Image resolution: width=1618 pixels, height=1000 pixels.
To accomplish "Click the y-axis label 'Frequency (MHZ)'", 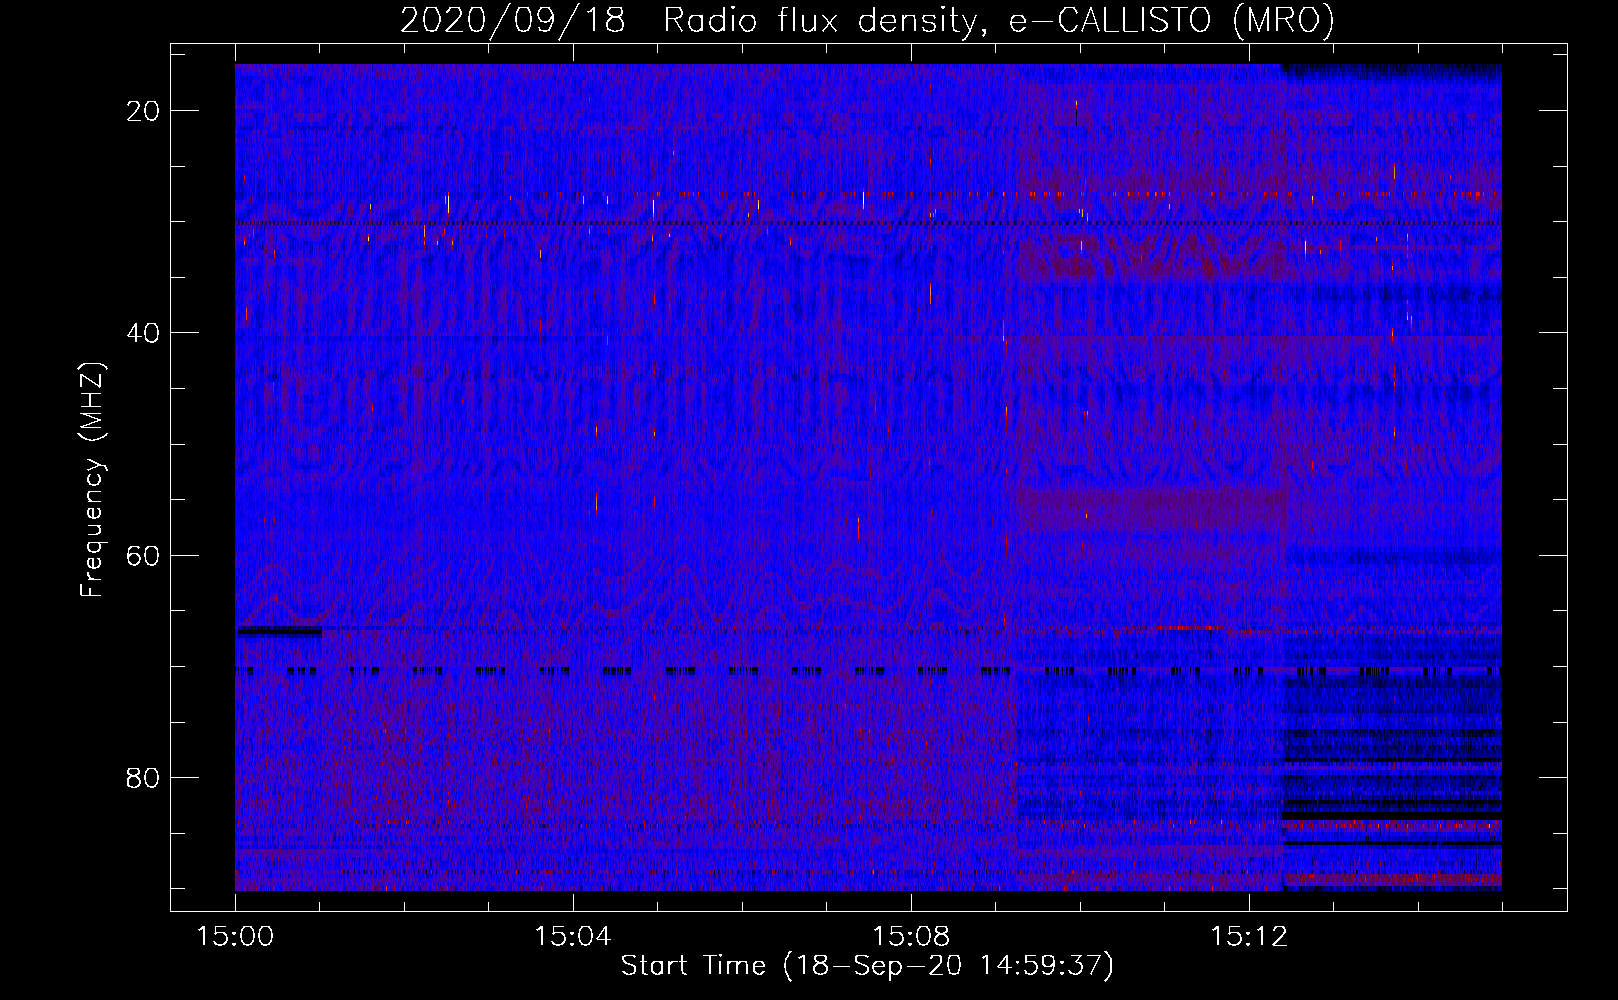I will coord(92,480).
